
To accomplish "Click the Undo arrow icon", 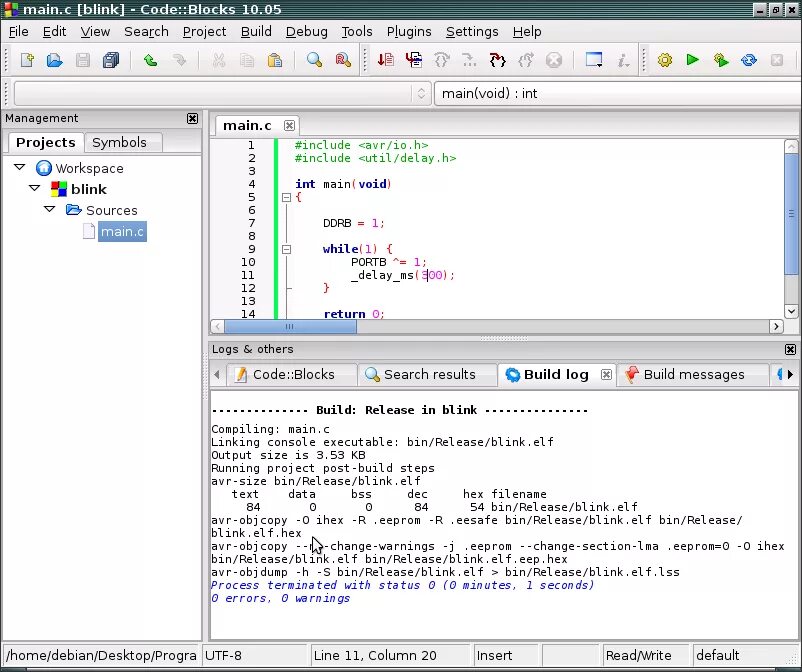I will 150,60.
